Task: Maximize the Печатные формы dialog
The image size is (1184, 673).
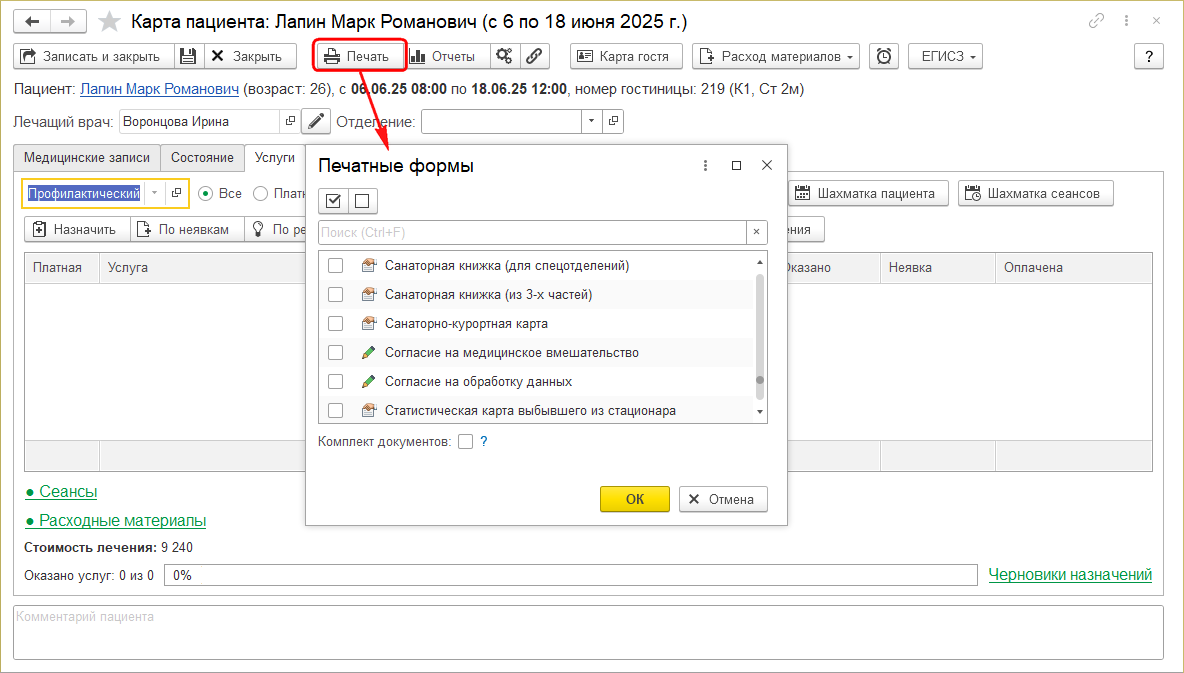Action: 736,165
